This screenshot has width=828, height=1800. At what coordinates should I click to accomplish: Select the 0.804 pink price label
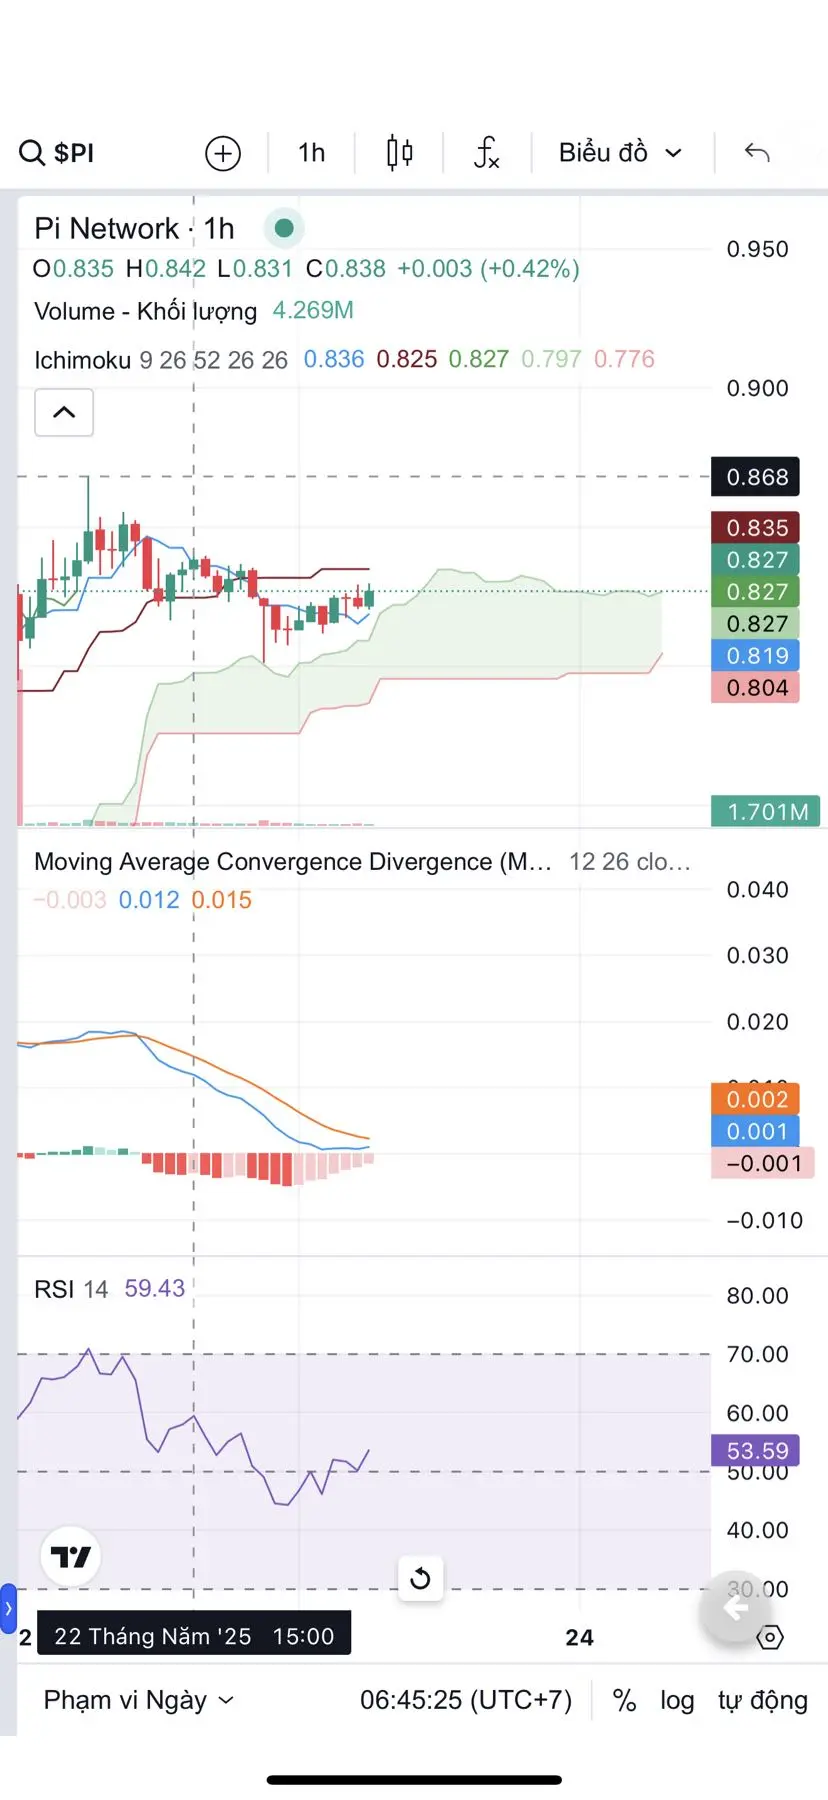coord(756,688)
